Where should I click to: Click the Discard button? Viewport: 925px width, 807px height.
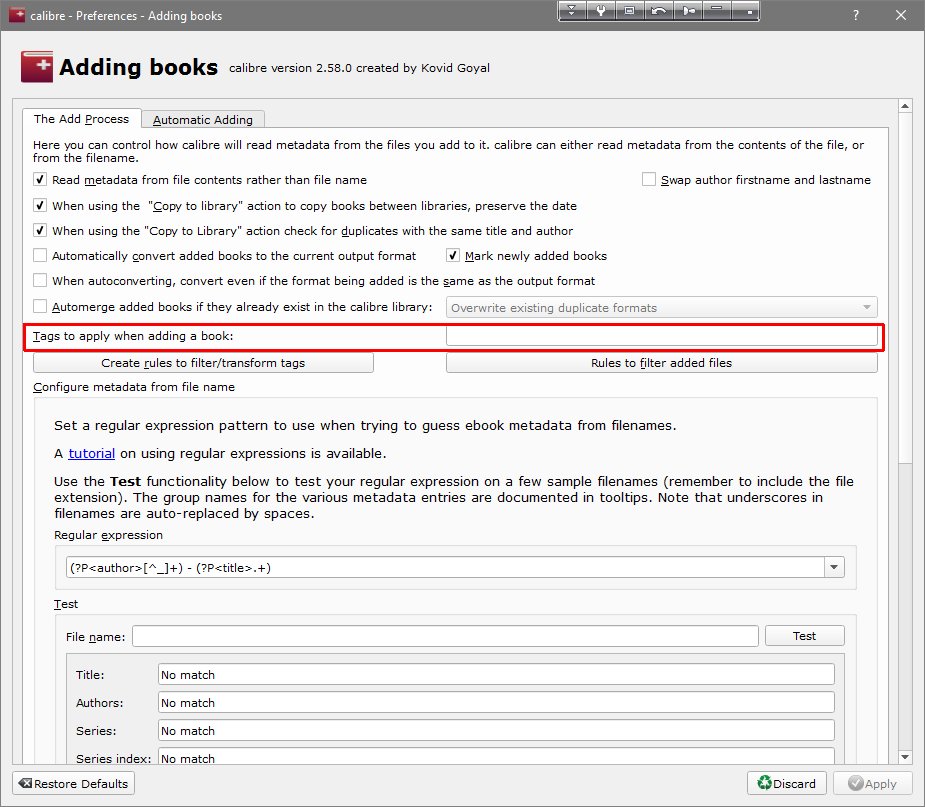(786, 783)
